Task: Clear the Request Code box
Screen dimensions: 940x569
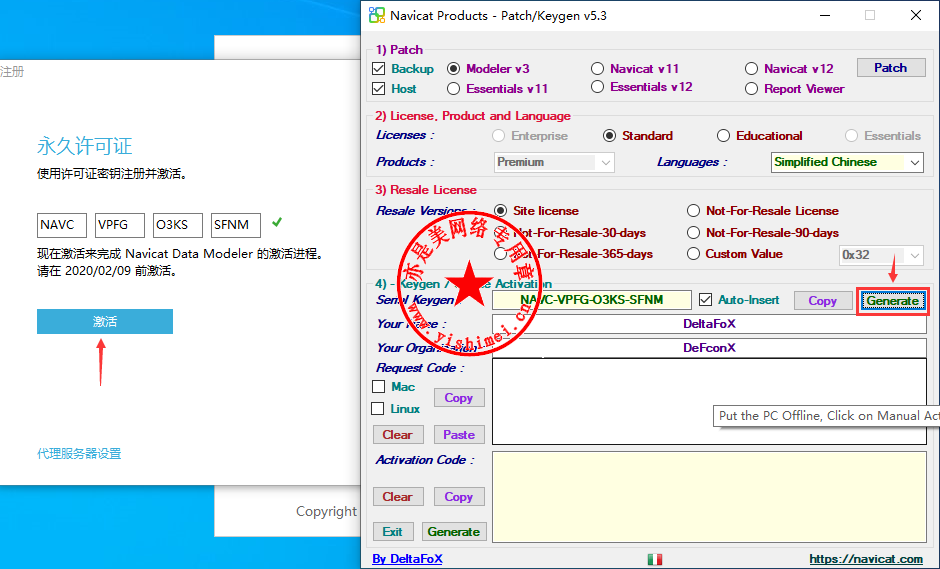Action: (x=397, y=435)
